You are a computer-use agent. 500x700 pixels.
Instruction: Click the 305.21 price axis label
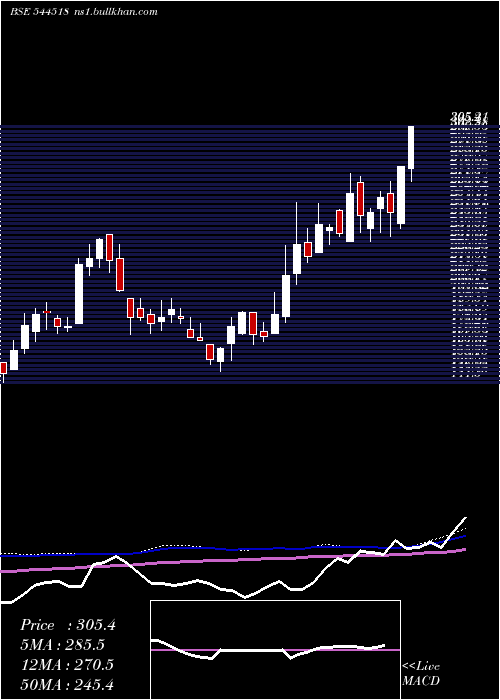click(468, 117)
